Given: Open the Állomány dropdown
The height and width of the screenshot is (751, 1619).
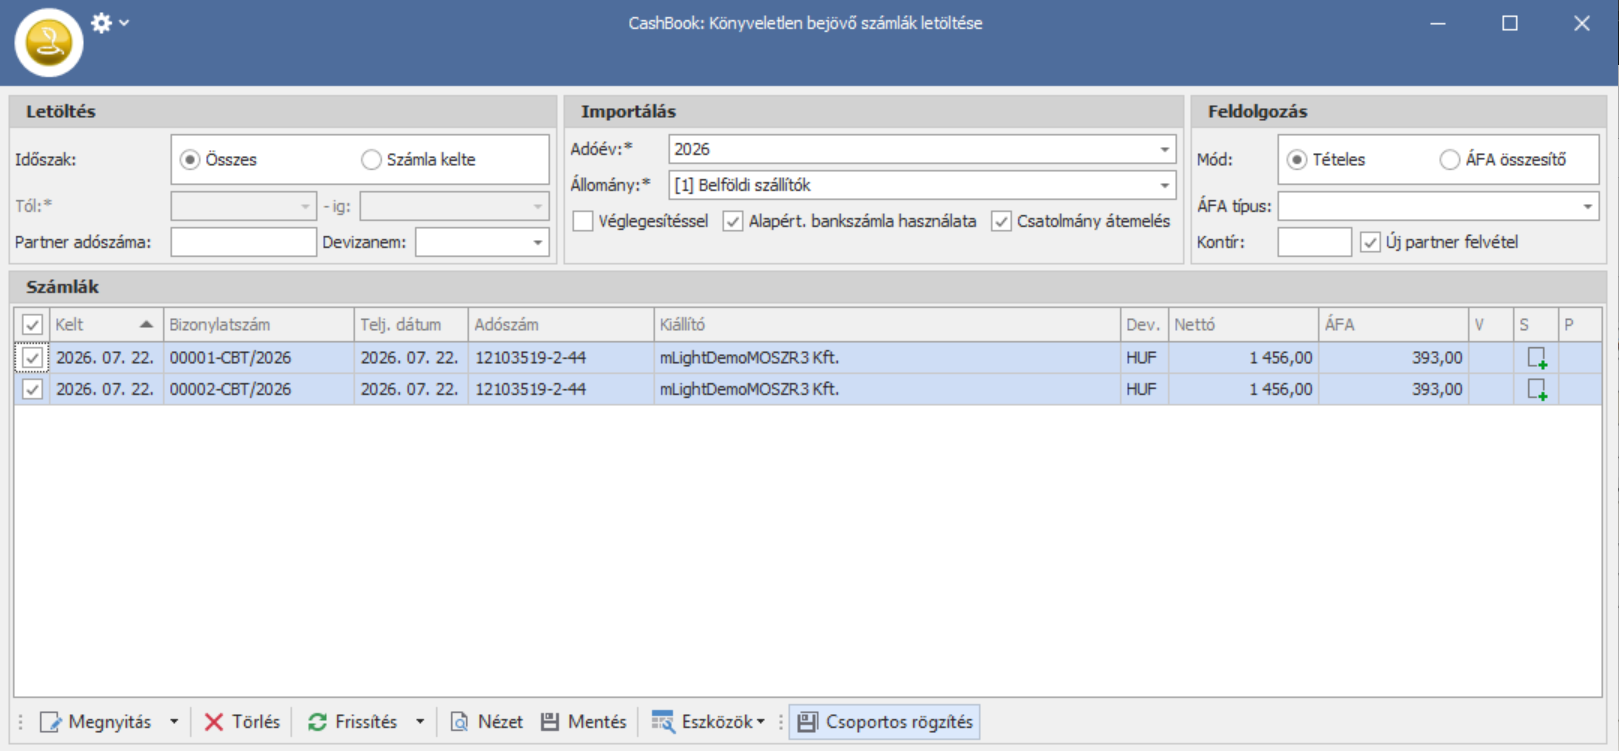Looking at the screenshot, I should [x=1165, y=185].
